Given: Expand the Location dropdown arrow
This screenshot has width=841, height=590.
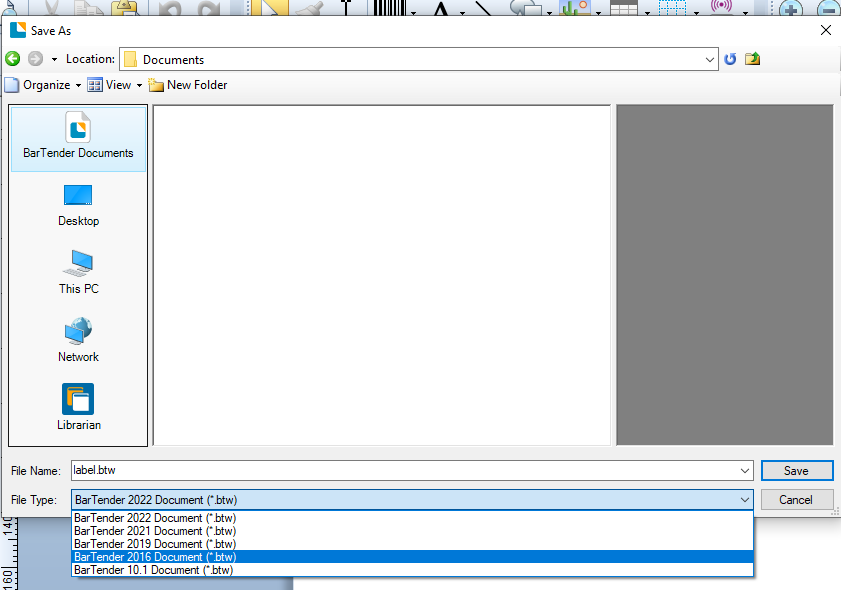Looking at the screenshot, I should click(710, 60).
